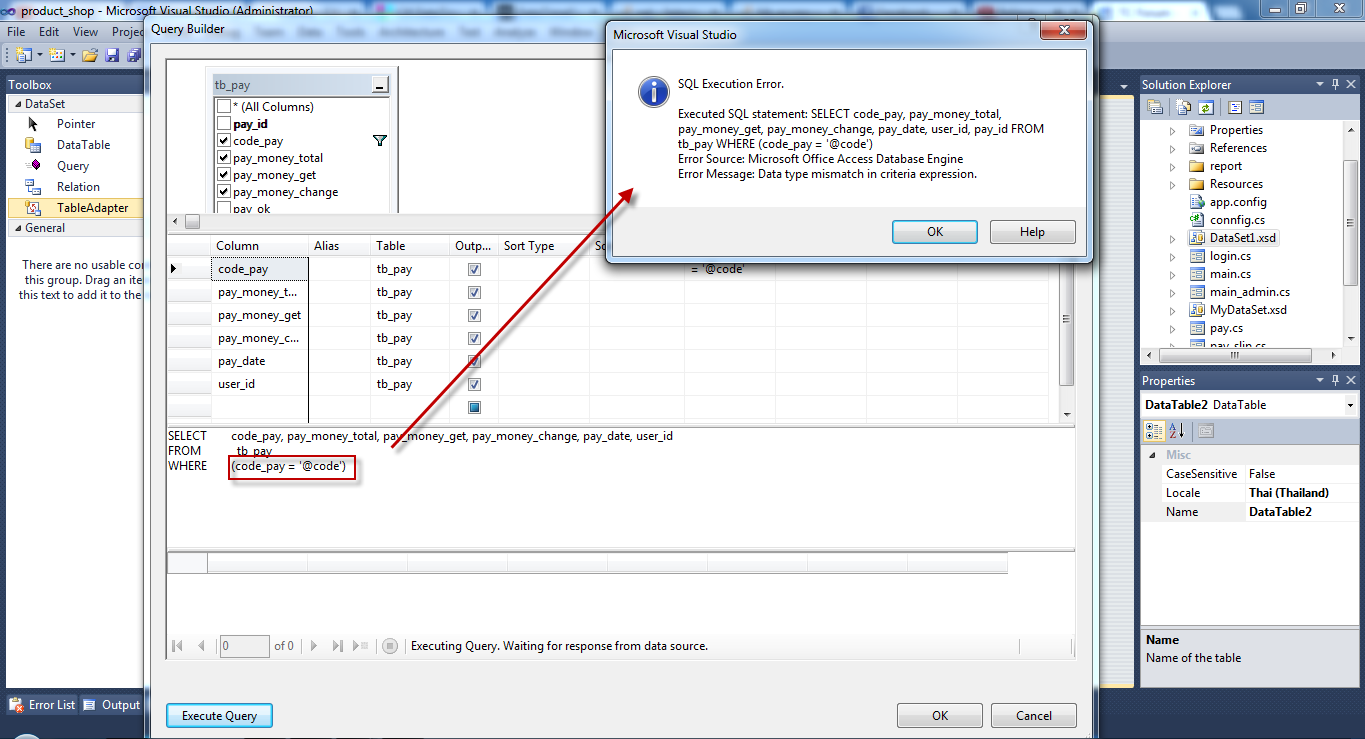Screen dimensions: 1365x739
Task: Expand DataSet1.xsd node
Action: click(1173, 238)
